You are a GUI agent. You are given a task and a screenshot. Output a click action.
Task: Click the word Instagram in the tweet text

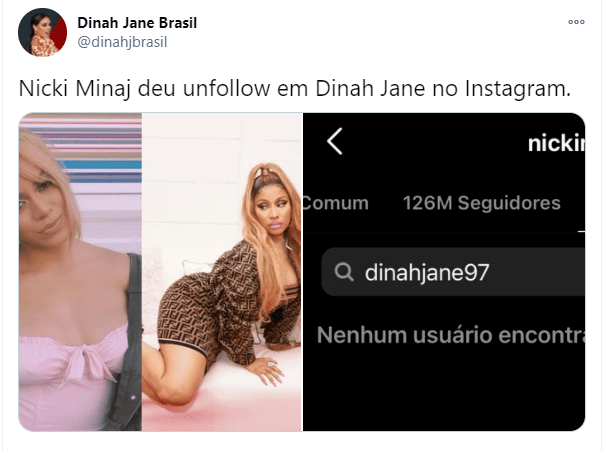[x=517, y=89]
